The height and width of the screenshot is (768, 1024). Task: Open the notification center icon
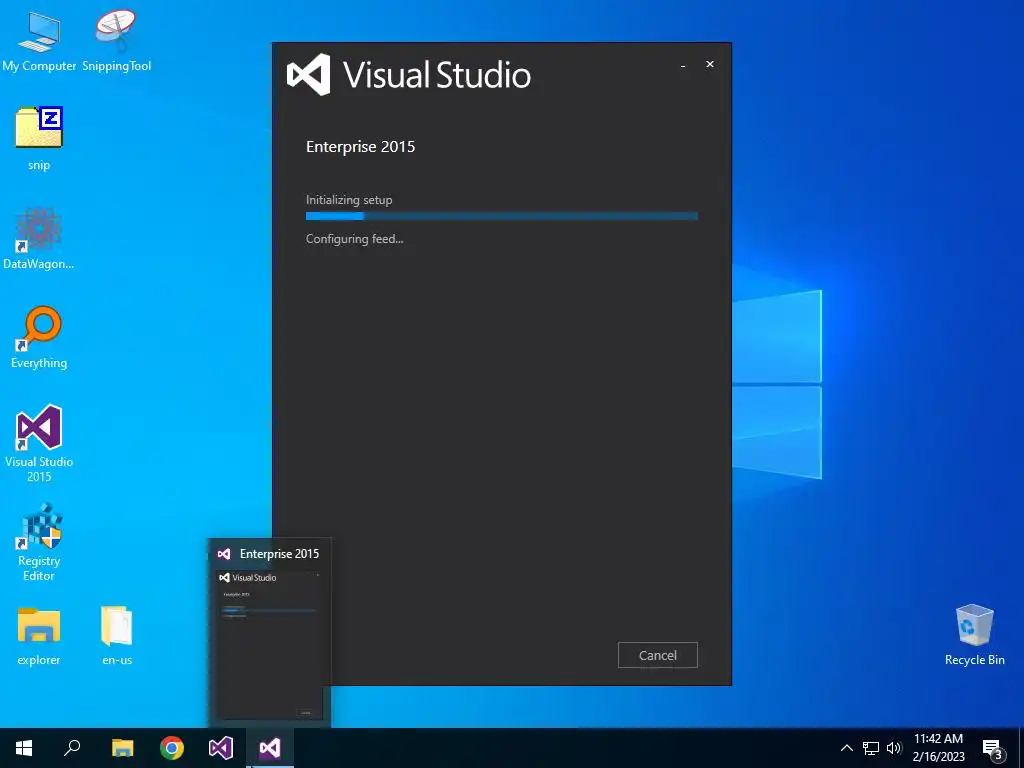pyautogui.click(x=992, y=748)
